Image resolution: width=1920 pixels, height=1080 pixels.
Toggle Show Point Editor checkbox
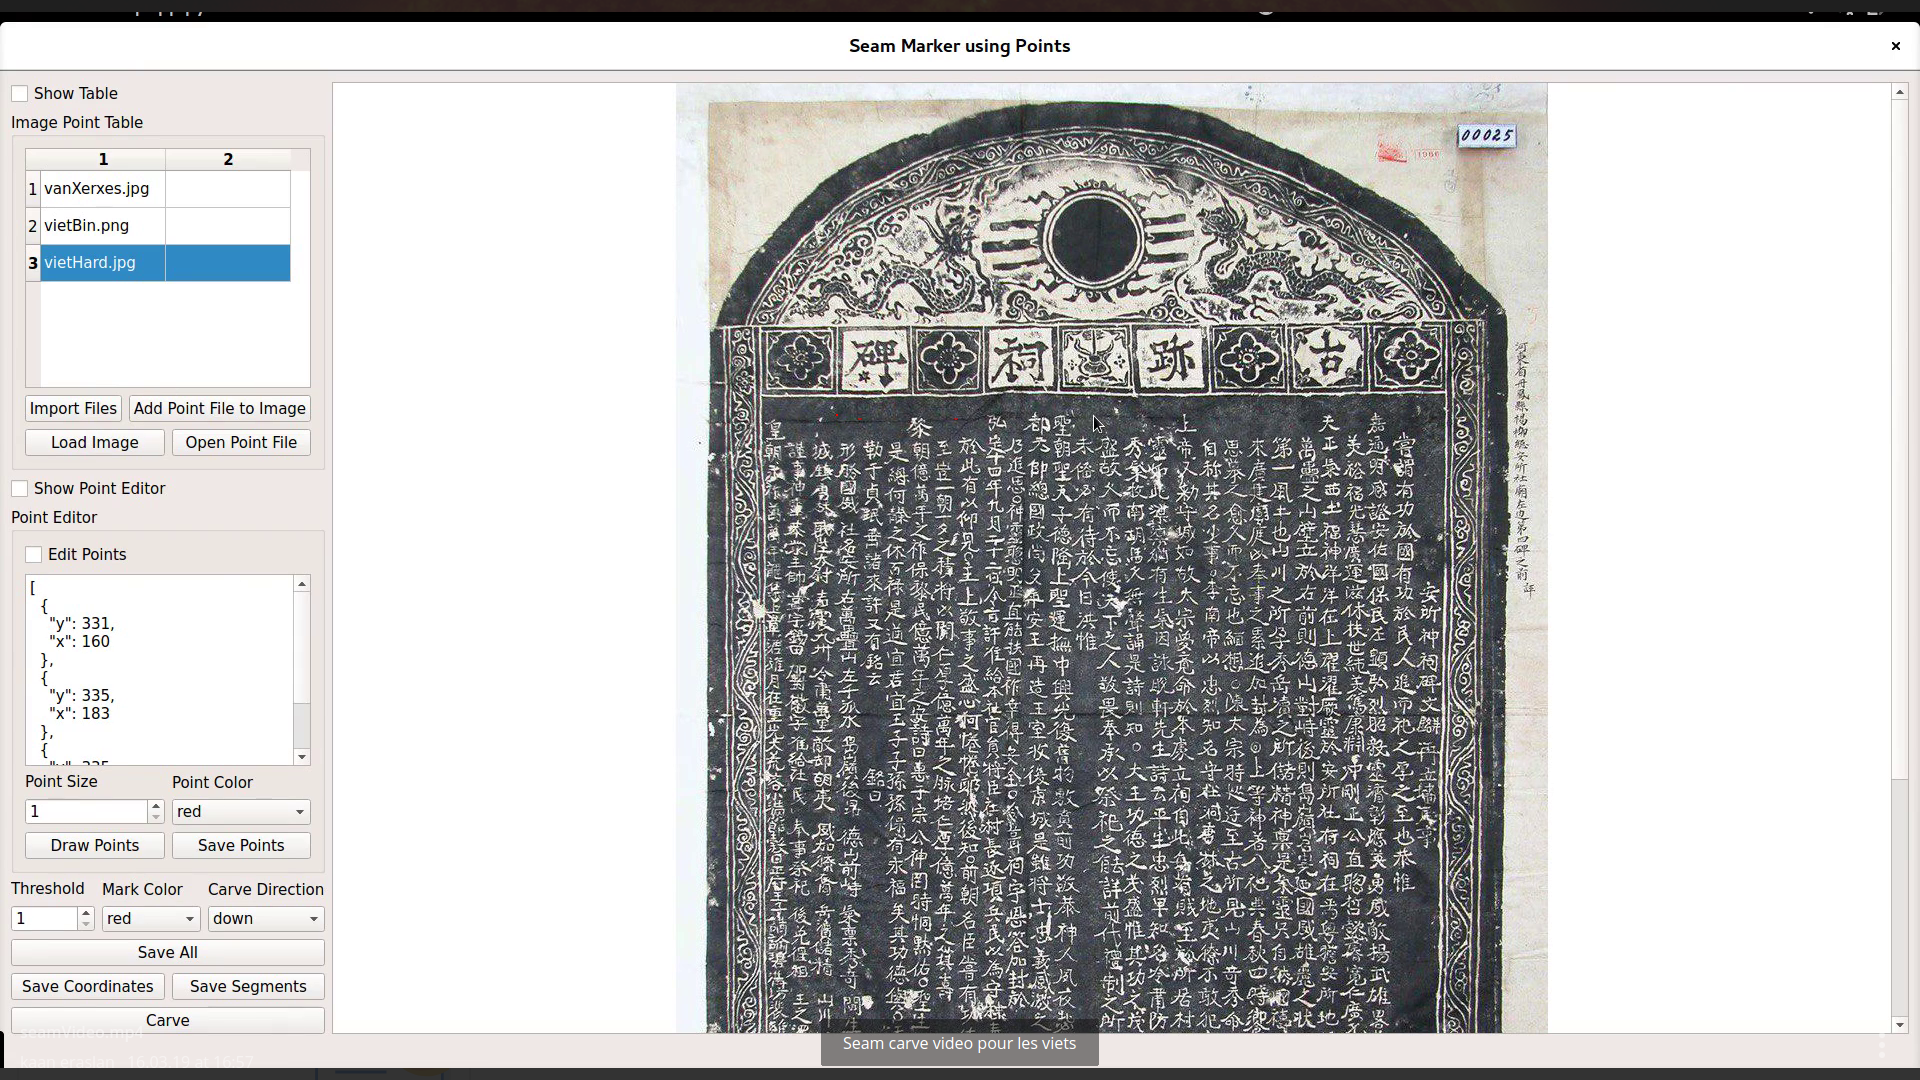coord(20,489)
